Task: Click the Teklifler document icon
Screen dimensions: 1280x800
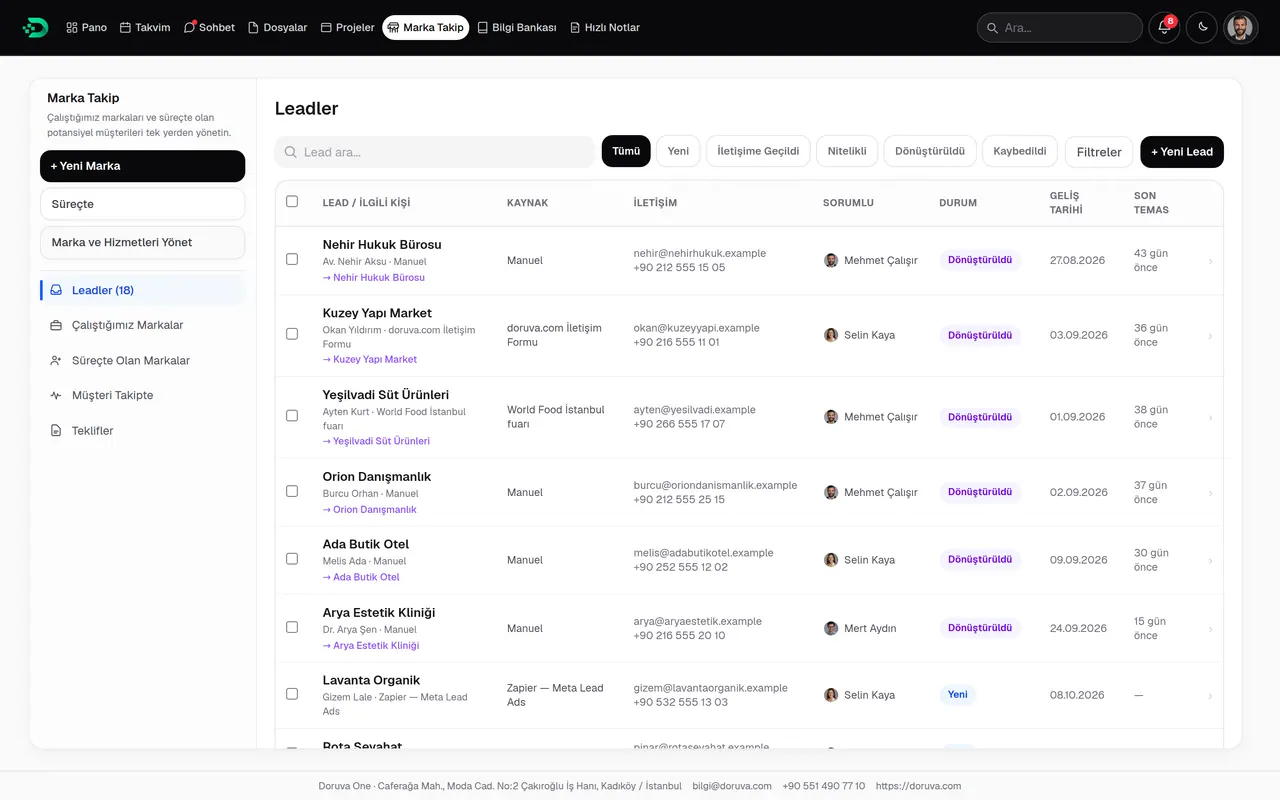Action: pyautogui.click(x=56, y=431)
